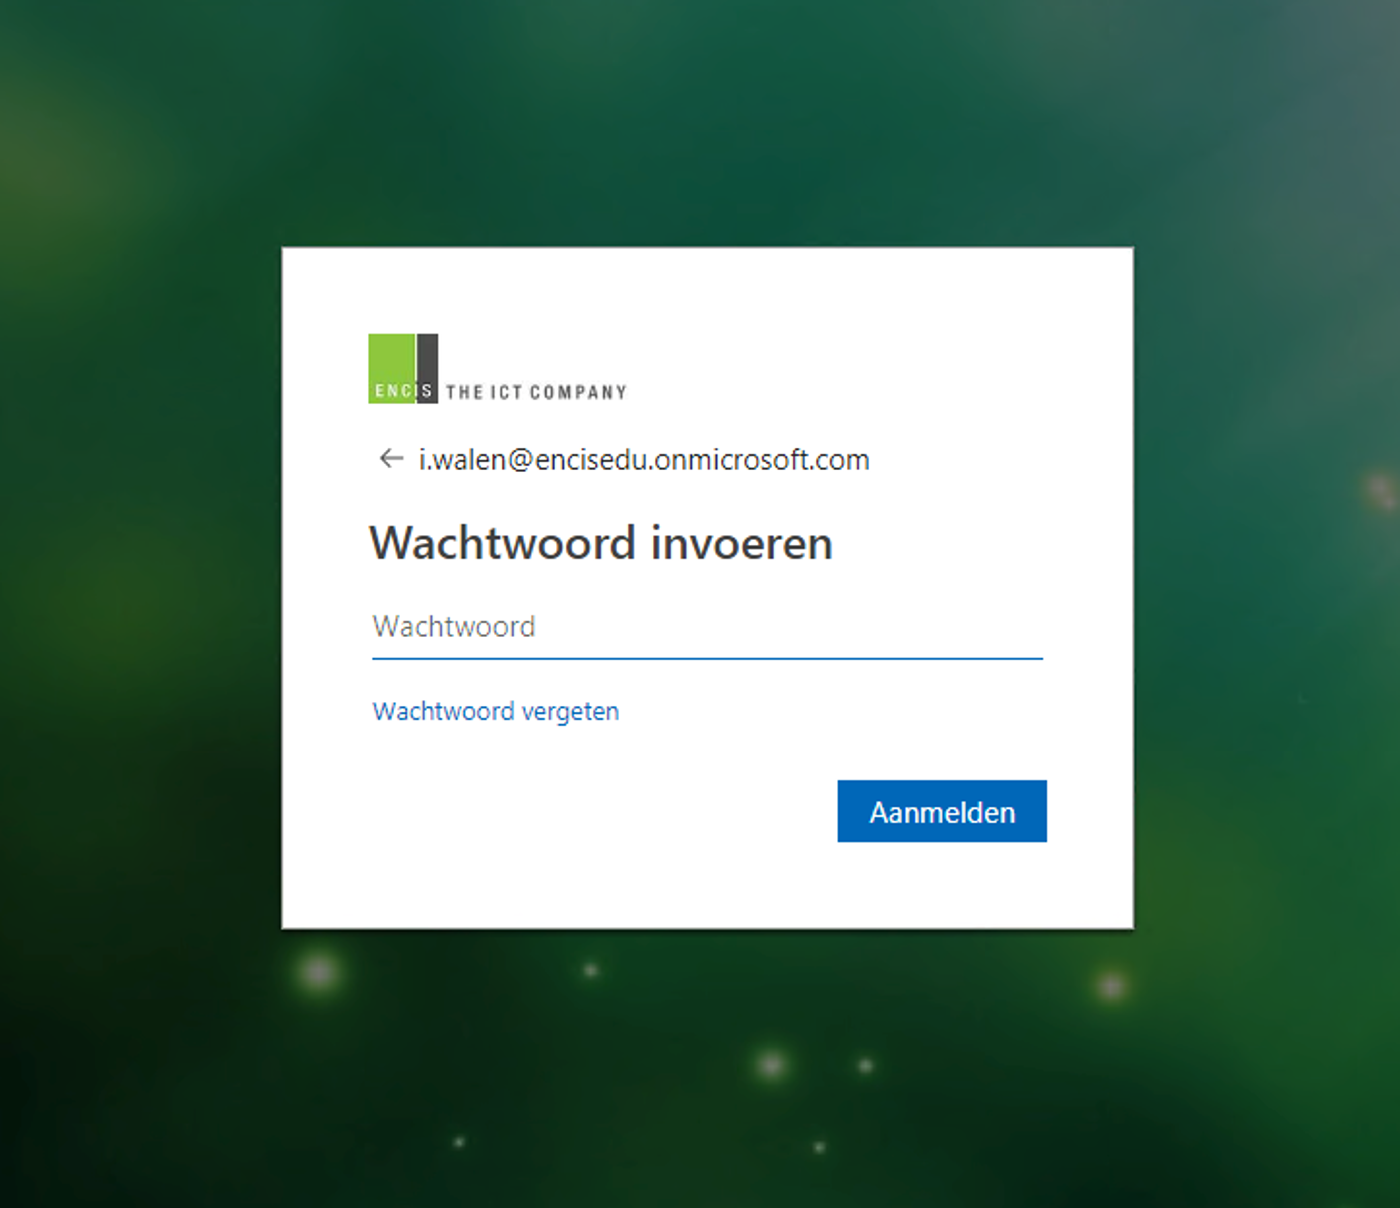Open the Wachtwoord vergeten link

point(496,711)
